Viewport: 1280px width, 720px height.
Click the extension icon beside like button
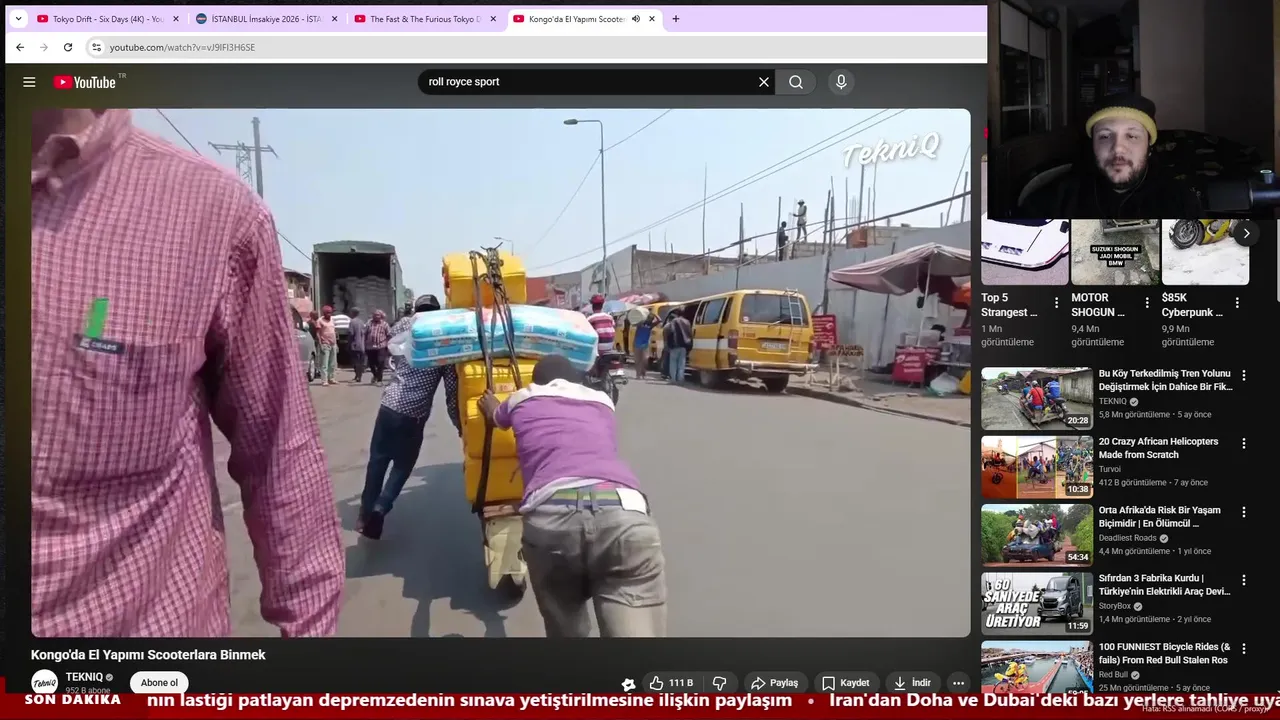[x=628, y=684]
